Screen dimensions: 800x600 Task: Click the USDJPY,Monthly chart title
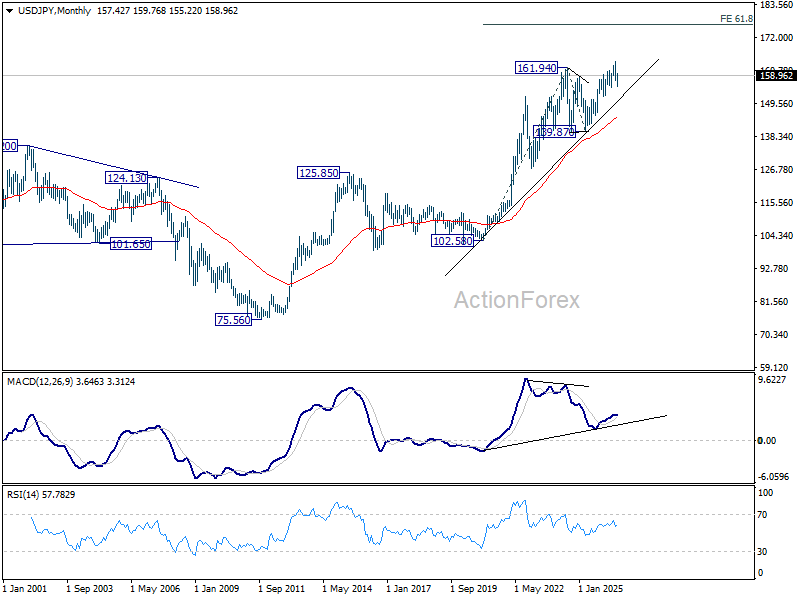[54, 11]
